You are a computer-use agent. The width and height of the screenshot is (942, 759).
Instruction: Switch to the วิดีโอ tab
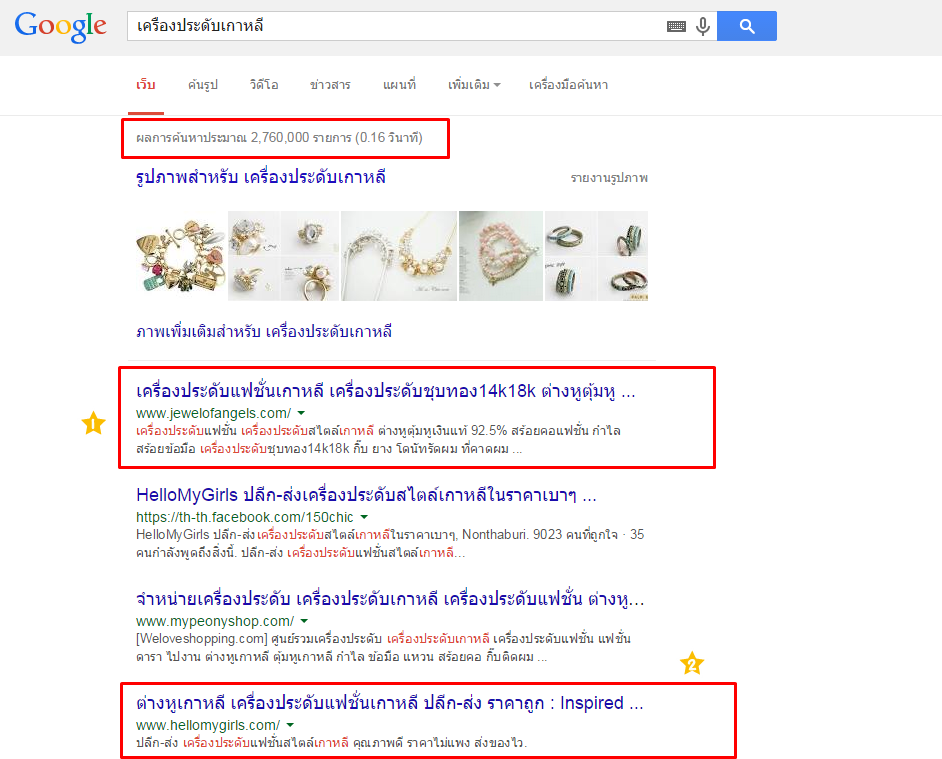tap(264, 85)
